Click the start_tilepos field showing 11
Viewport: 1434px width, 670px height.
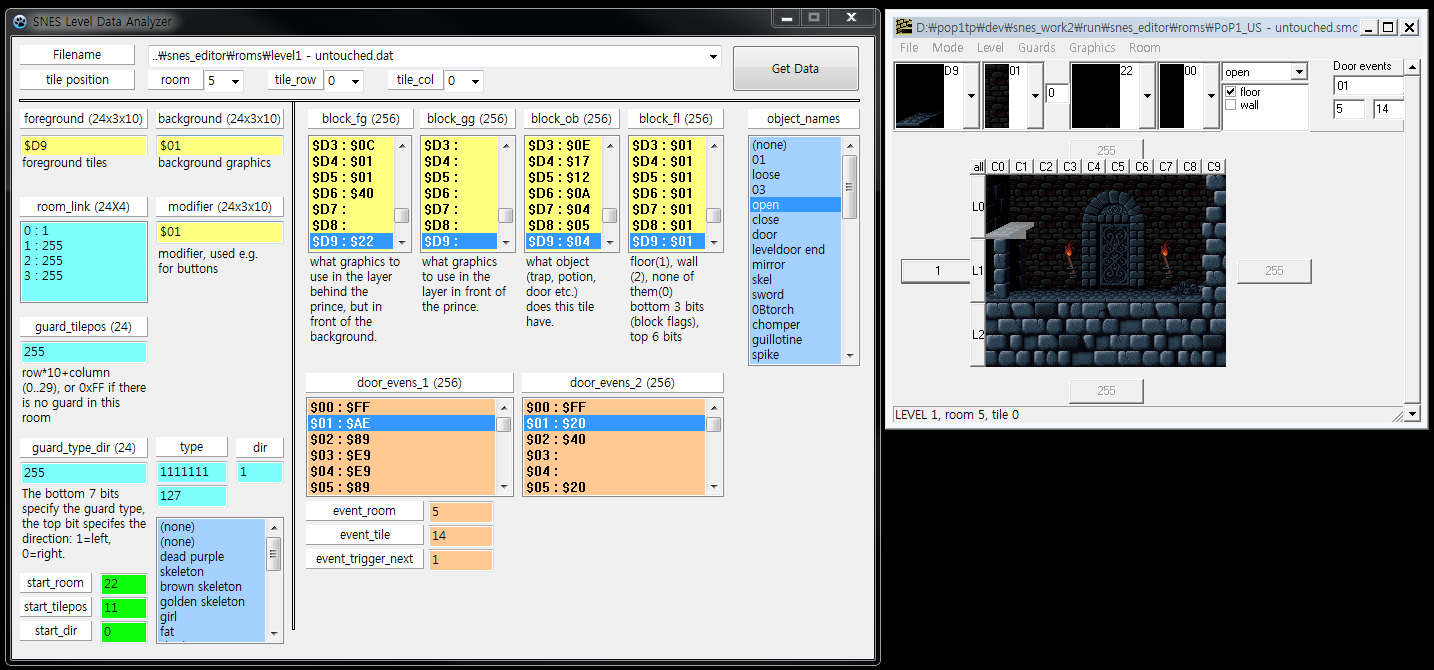[x=123, y=608]
